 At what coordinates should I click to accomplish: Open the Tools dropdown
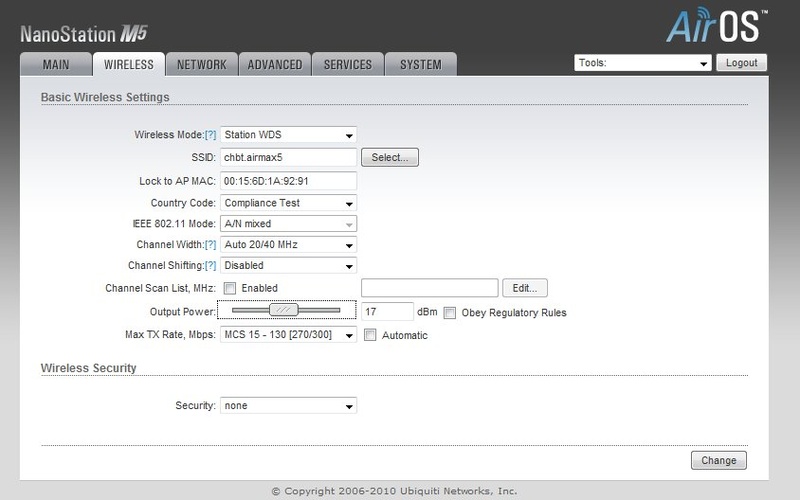[x=643, y=63]
